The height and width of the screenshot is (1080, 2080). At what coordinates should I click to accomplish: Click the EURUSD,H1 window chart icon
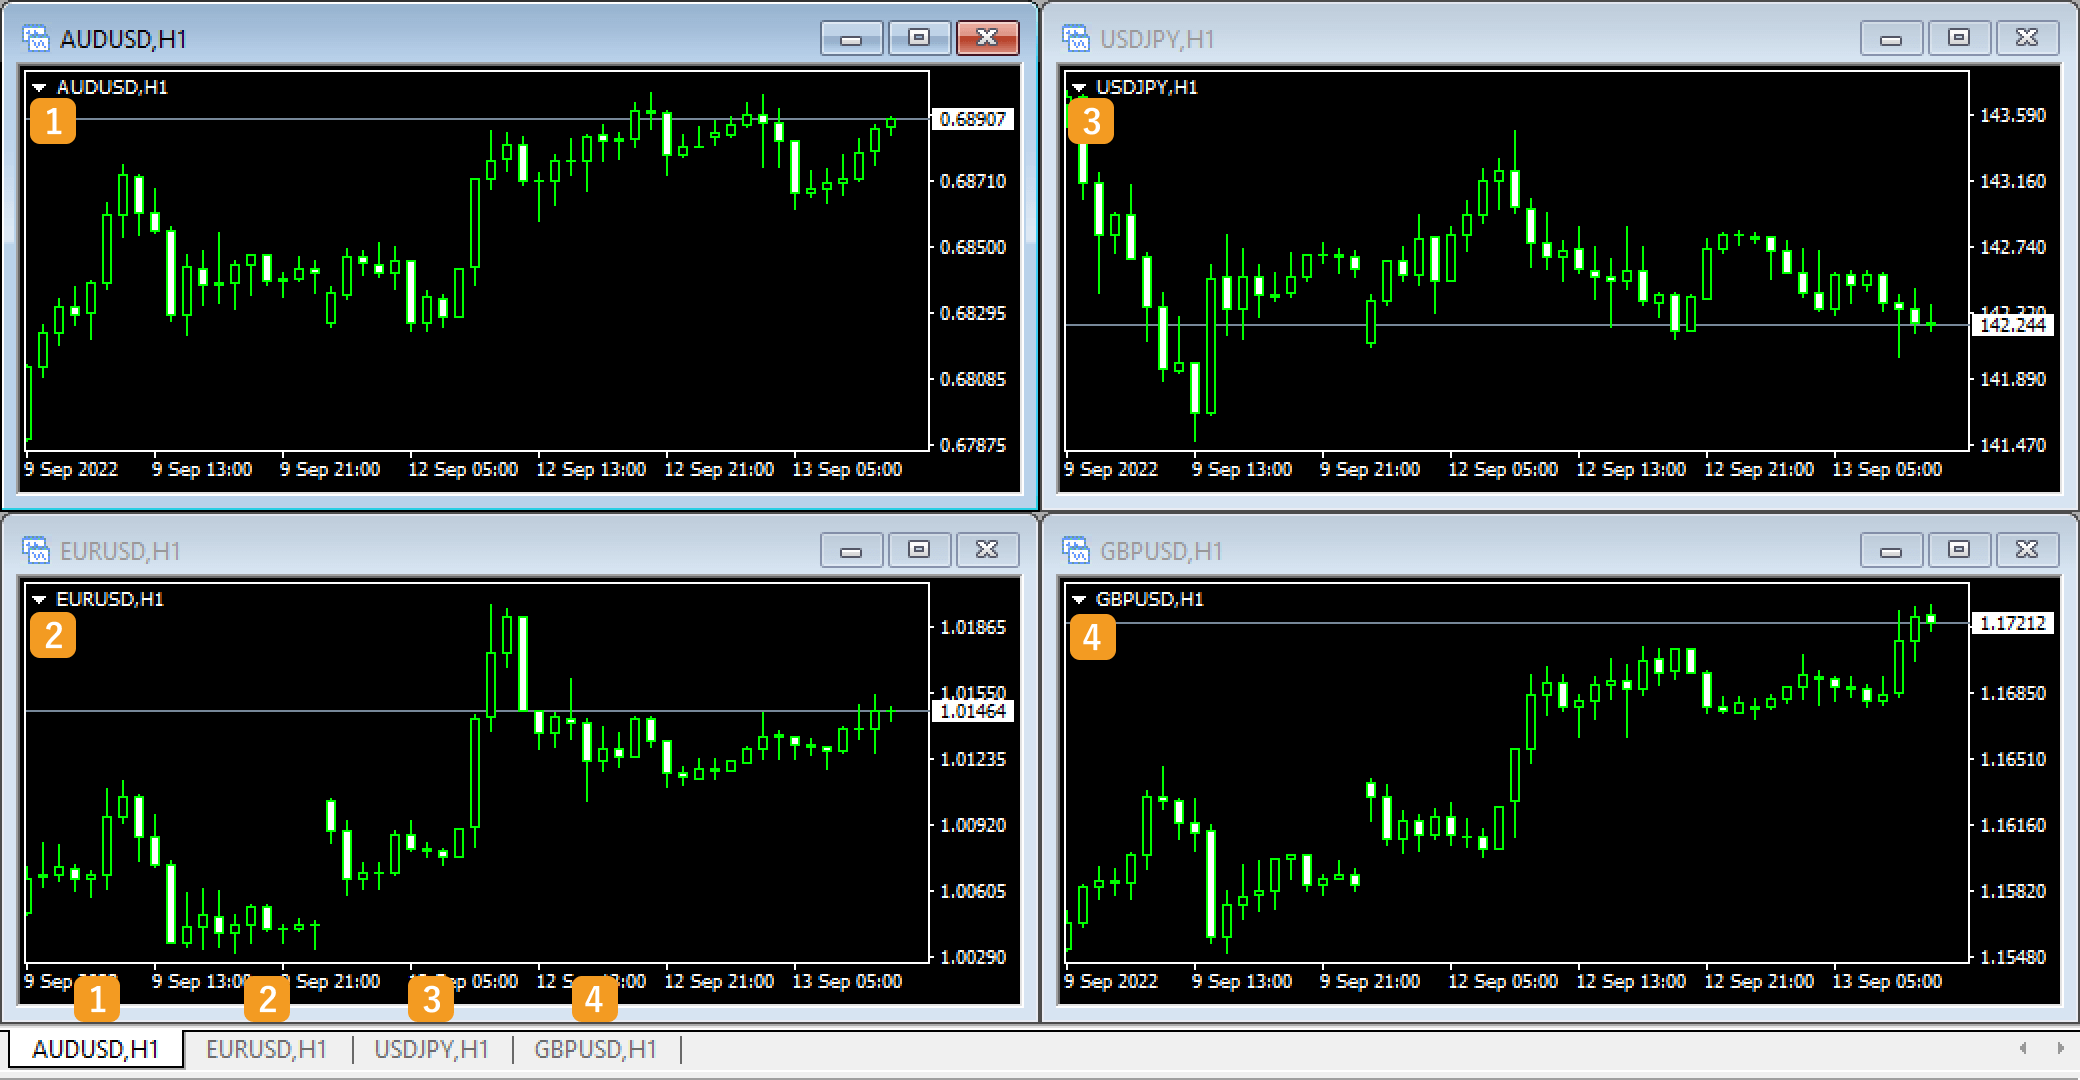pos(36,551)
